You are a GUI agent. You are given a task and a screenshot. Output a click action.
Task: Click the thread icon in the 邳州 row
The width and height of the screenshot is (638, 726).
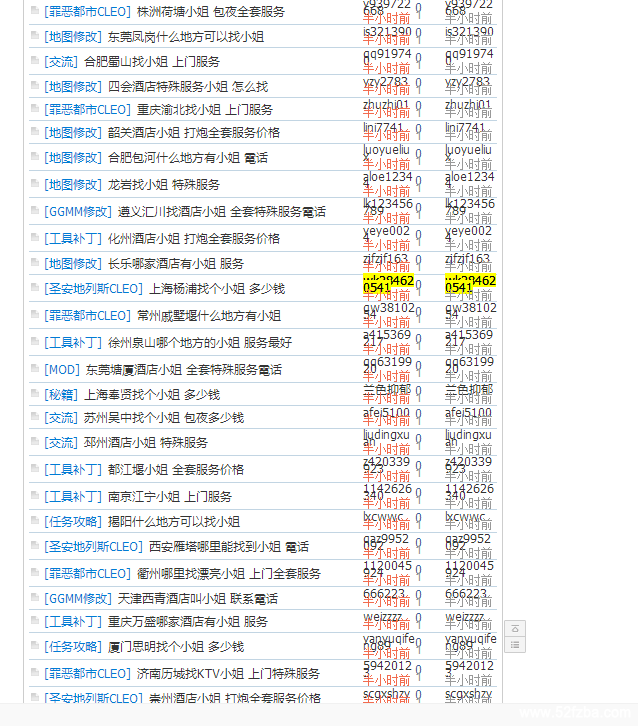click(34, 441)
